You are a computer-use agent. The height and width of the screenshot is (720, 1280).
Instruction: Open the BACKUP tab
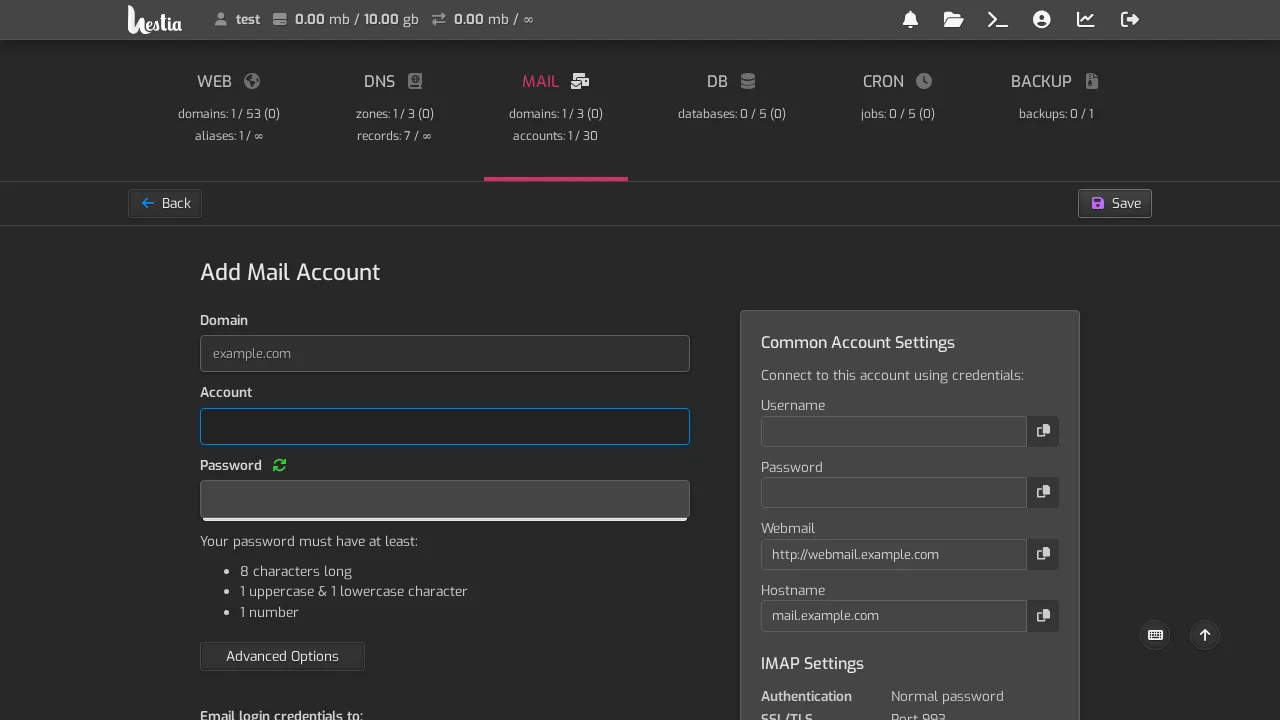pyautogui.click(x=1056, y=109)
